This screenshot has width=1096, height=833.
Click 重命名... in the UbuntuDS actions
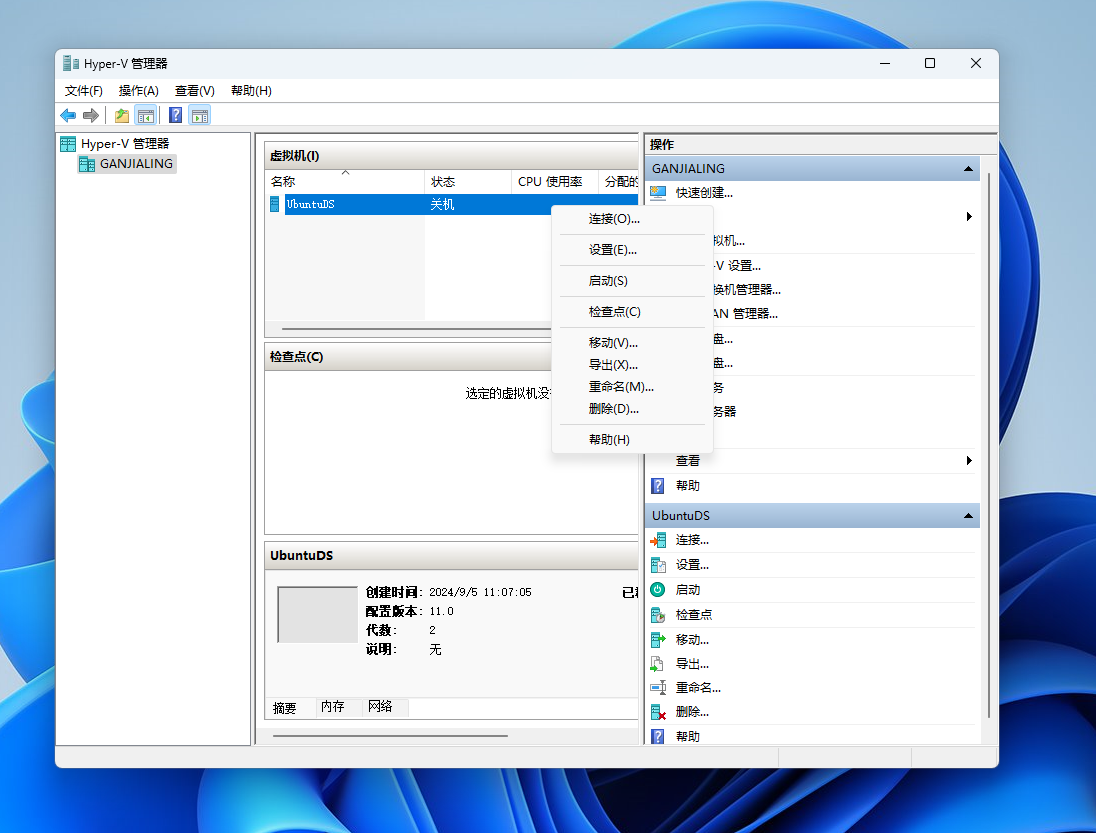pos(698,688)
